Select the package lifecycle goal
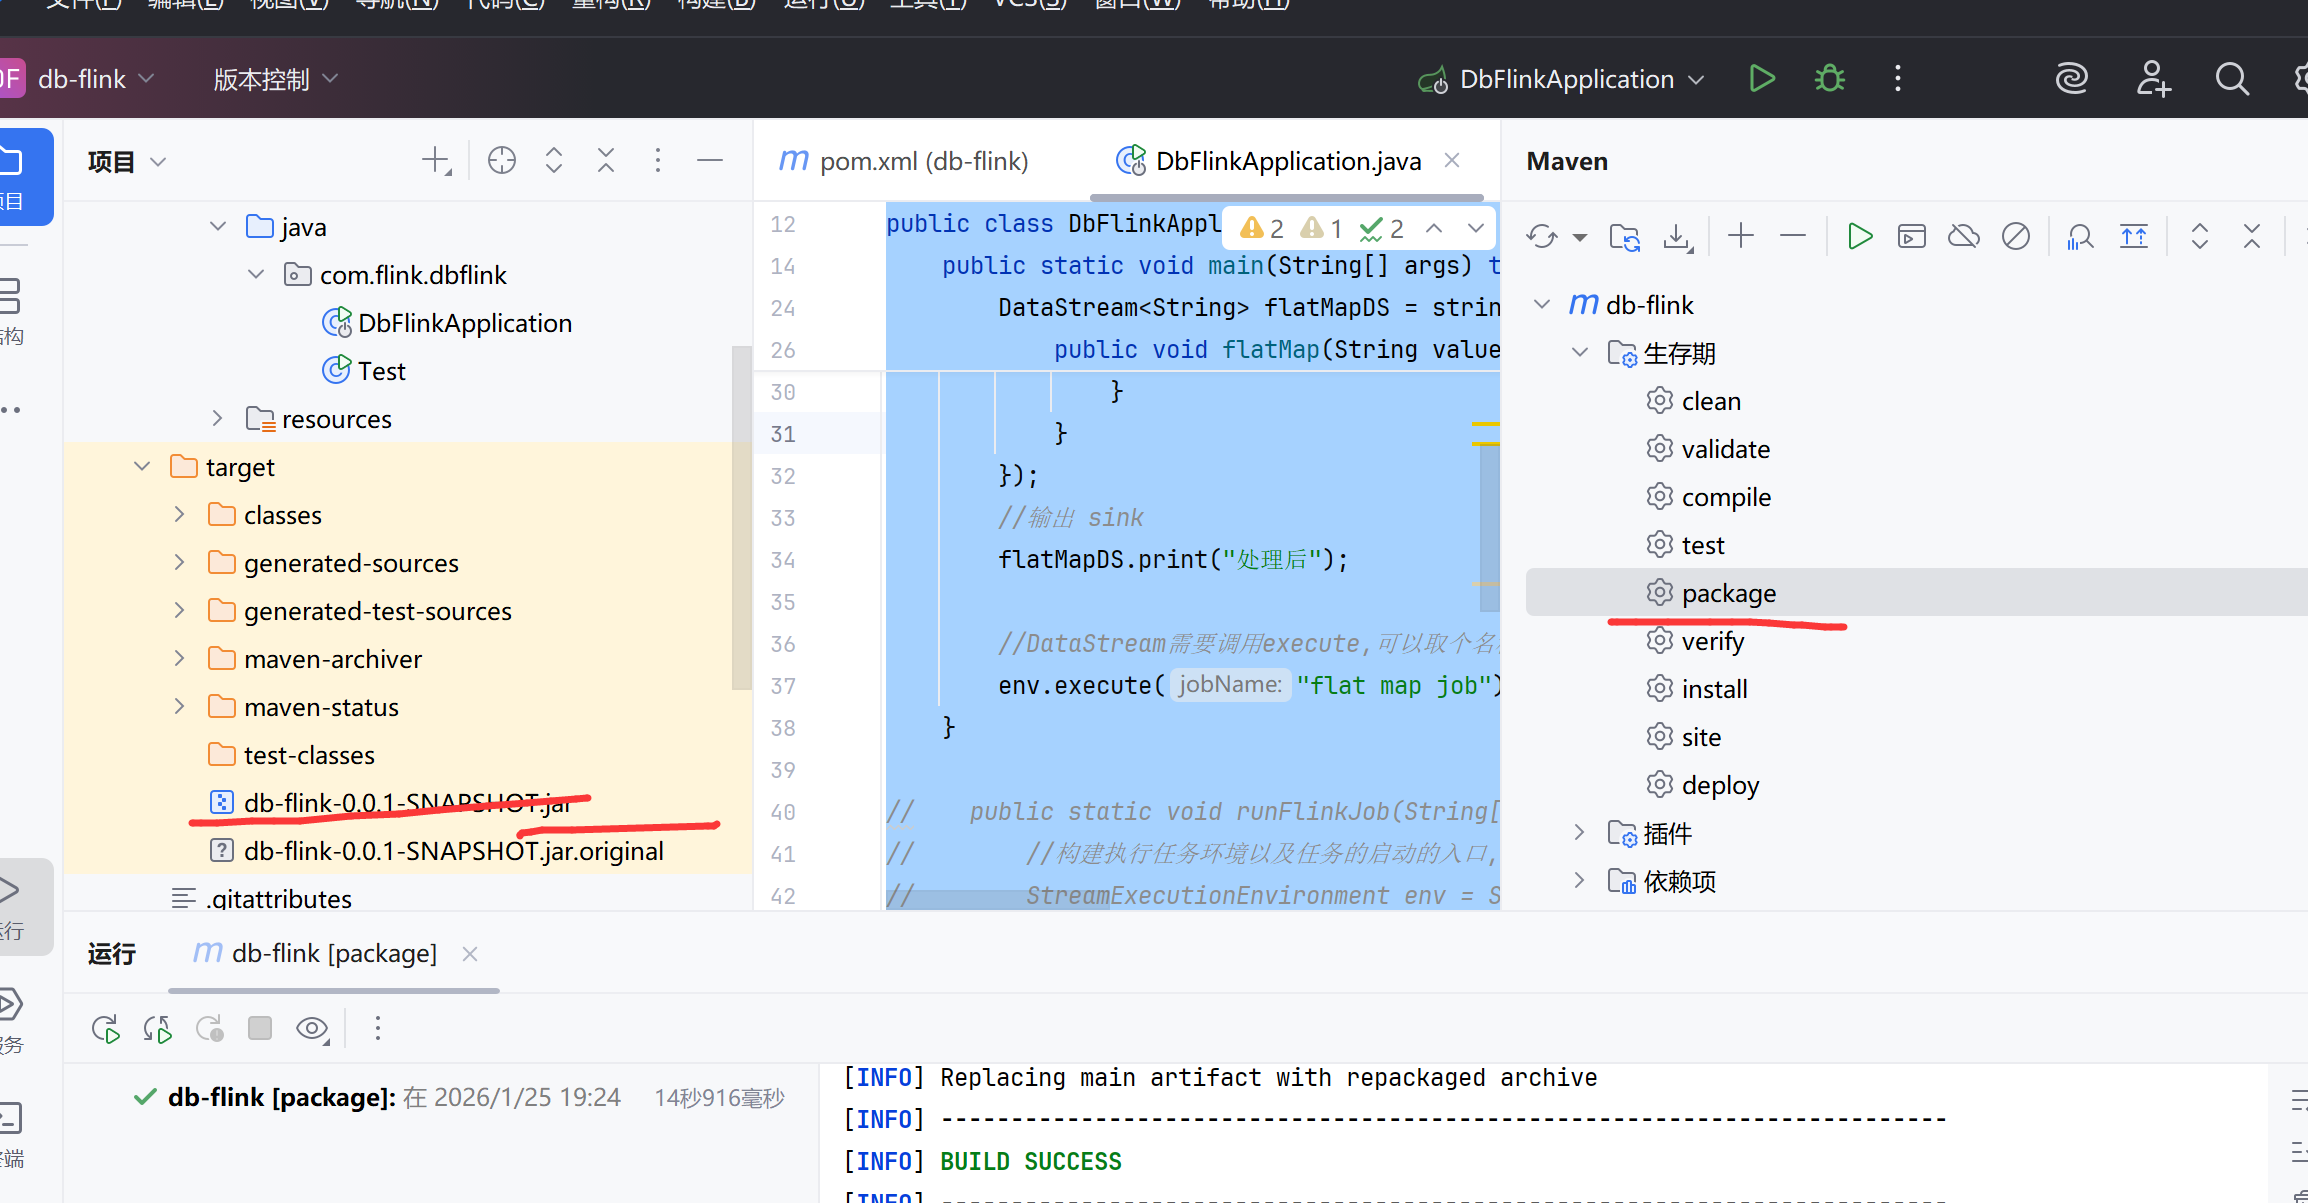This screenshot has height=1203, width=2308. (1728, 593)
